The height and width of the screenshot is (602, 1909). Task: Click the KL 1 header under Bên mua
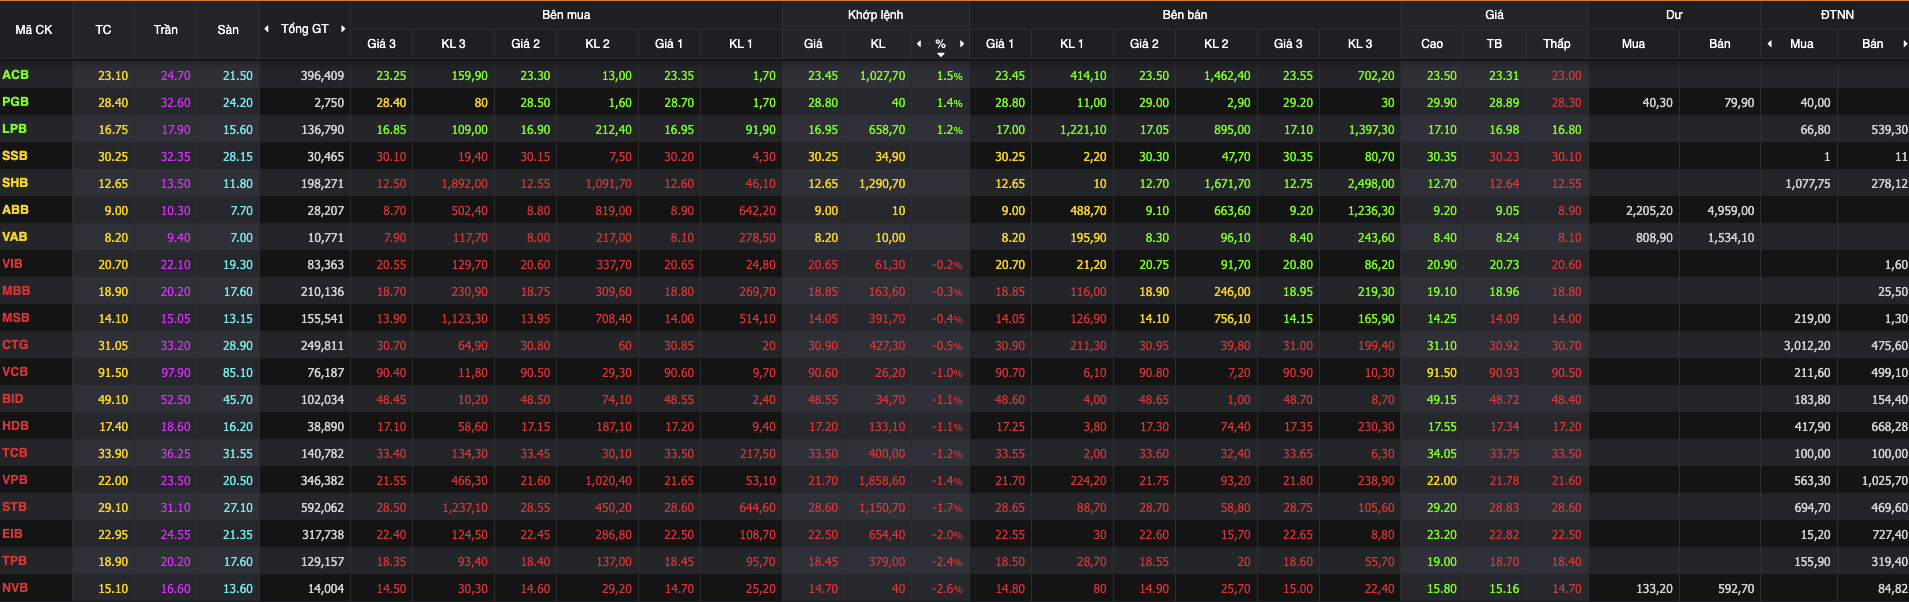pyautogui.click(x=740, y=44)
